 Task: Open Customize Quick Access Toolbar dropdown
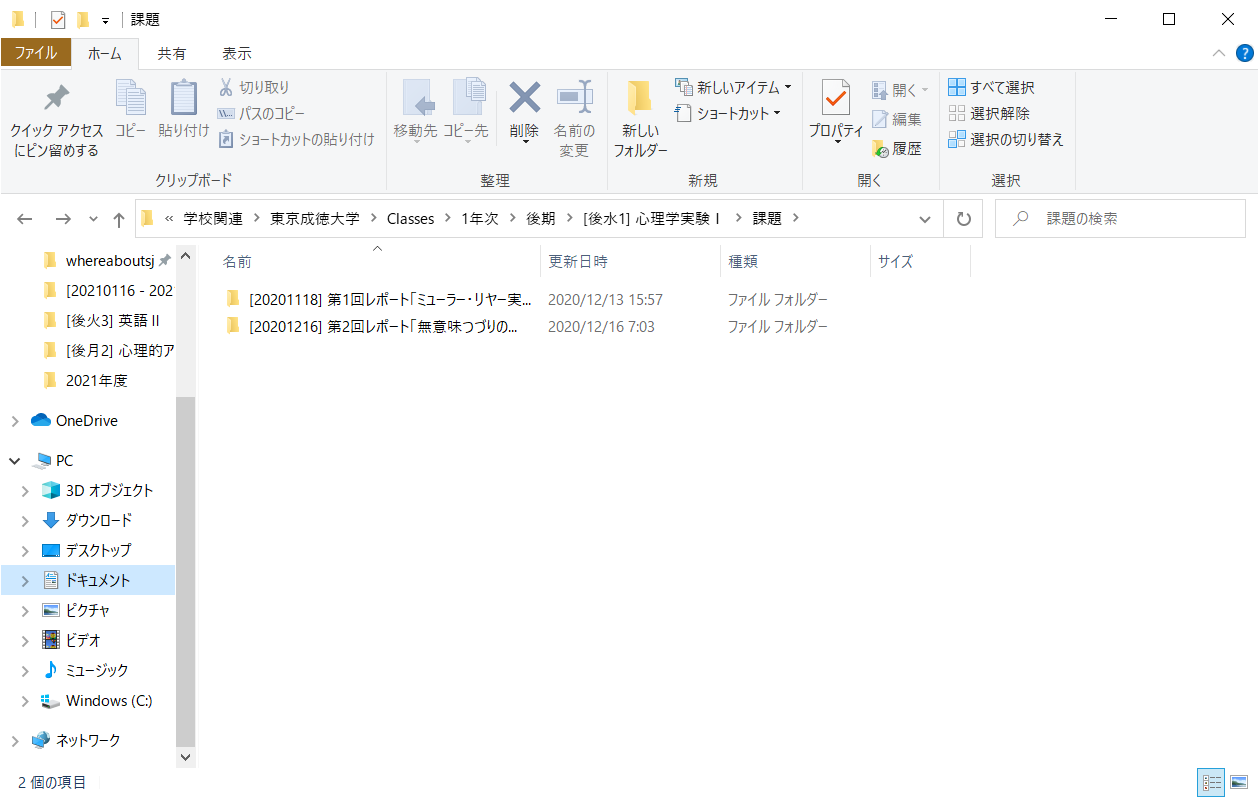(x=105, y=20)
